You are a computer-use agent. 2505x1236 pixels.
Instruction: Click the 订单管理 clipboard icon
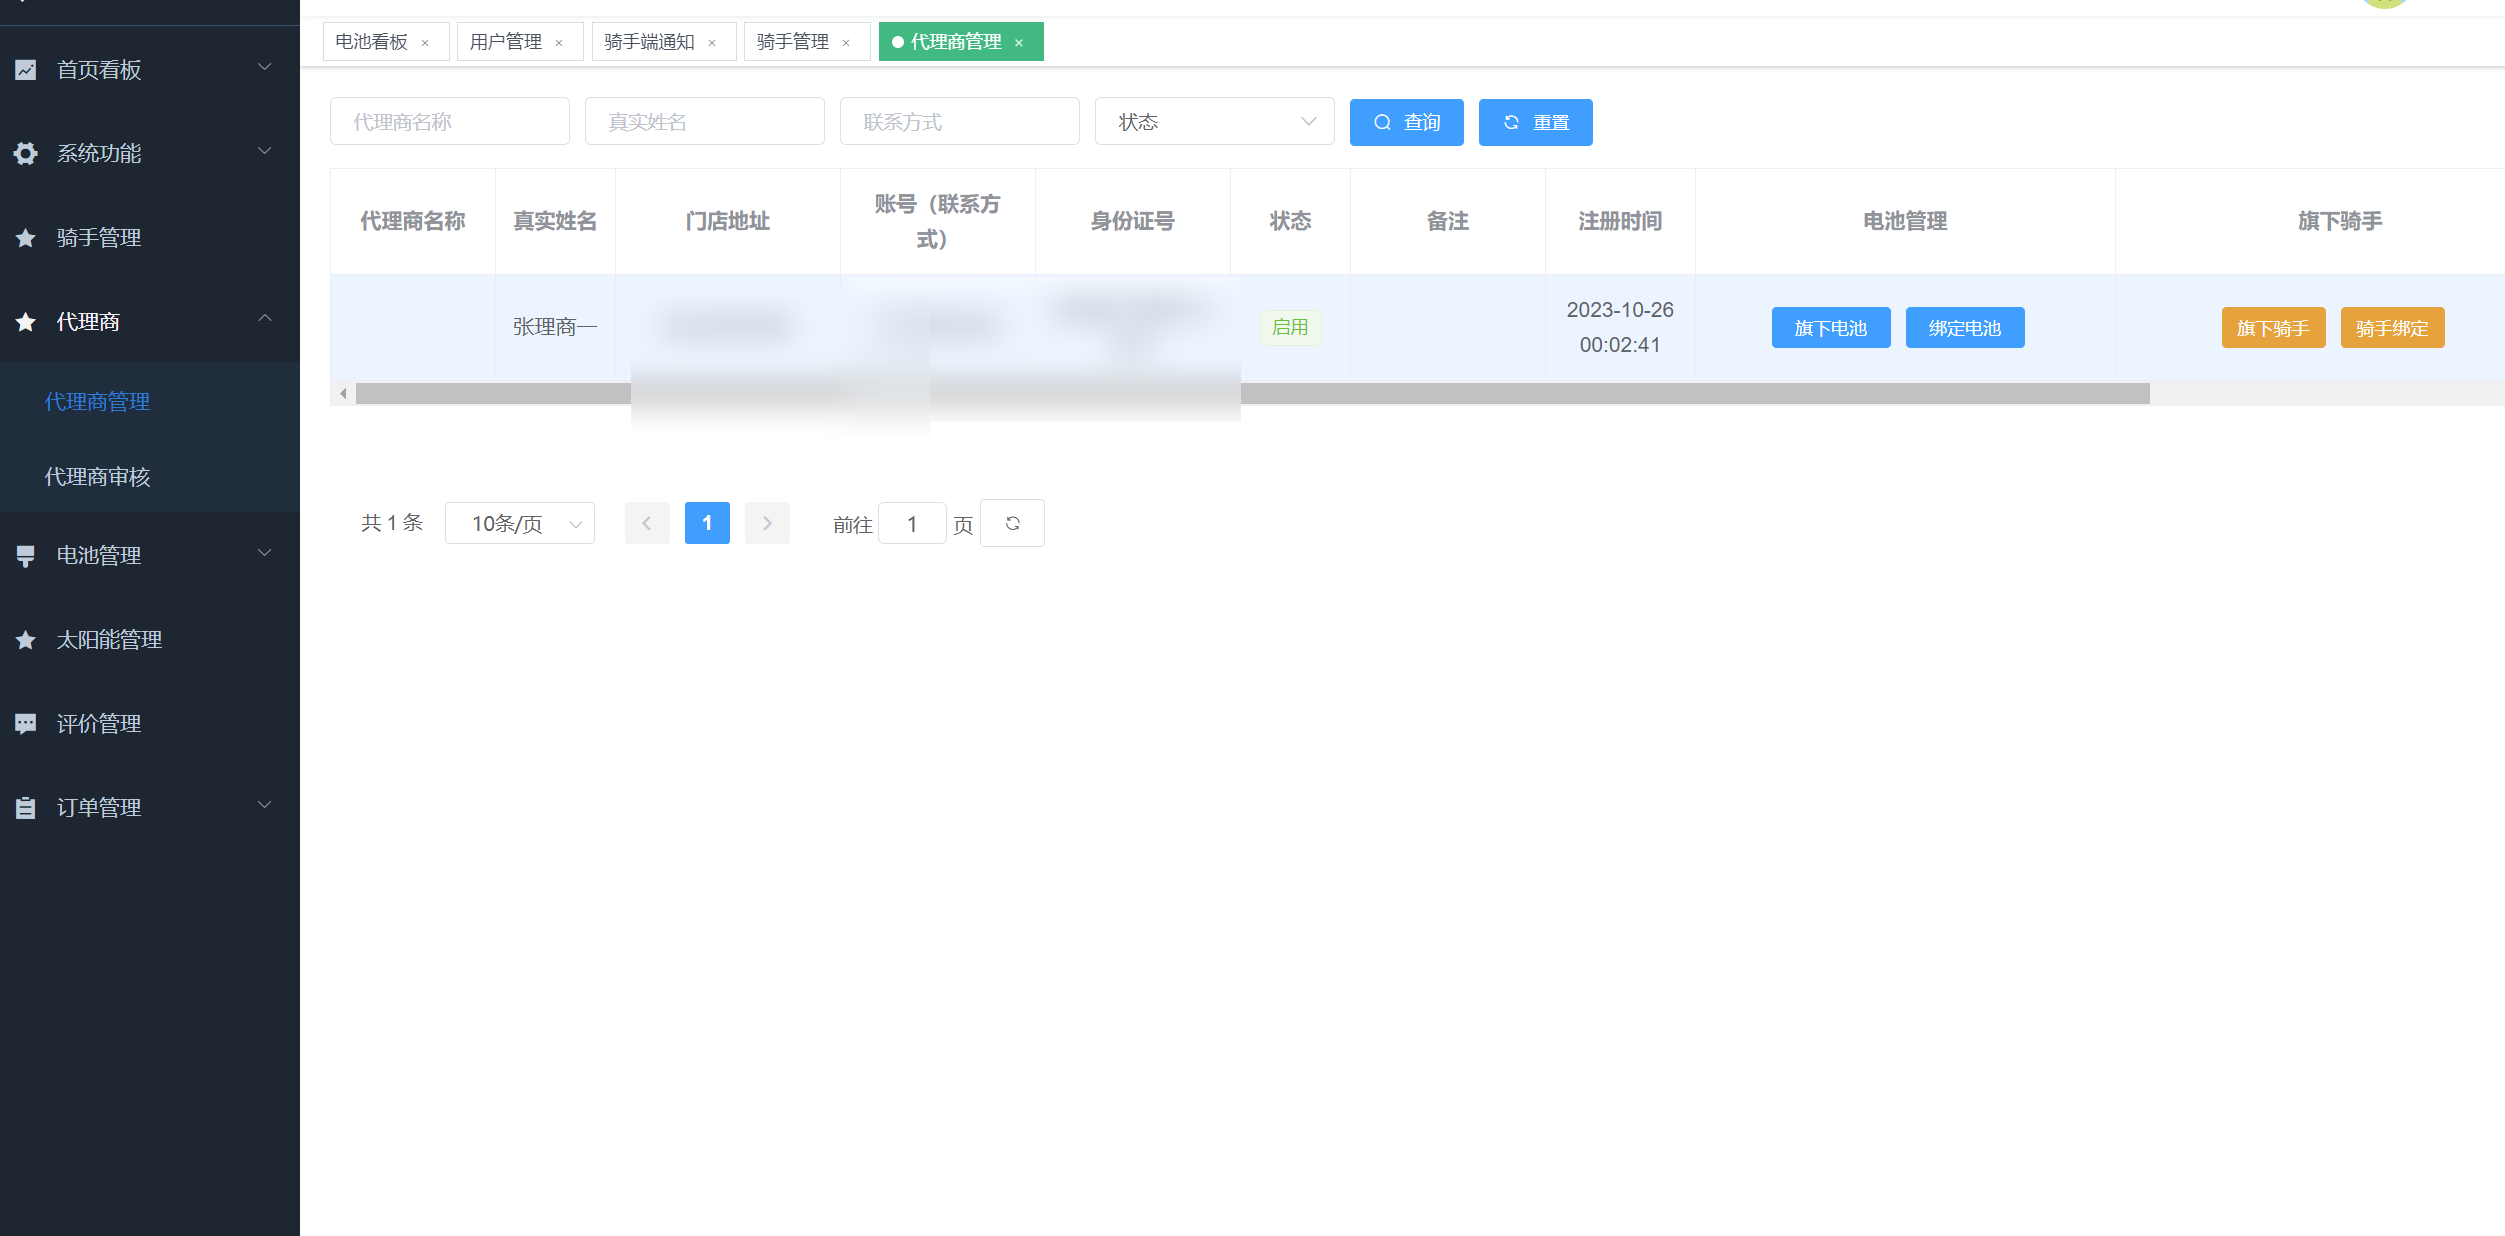pos(26,808)
